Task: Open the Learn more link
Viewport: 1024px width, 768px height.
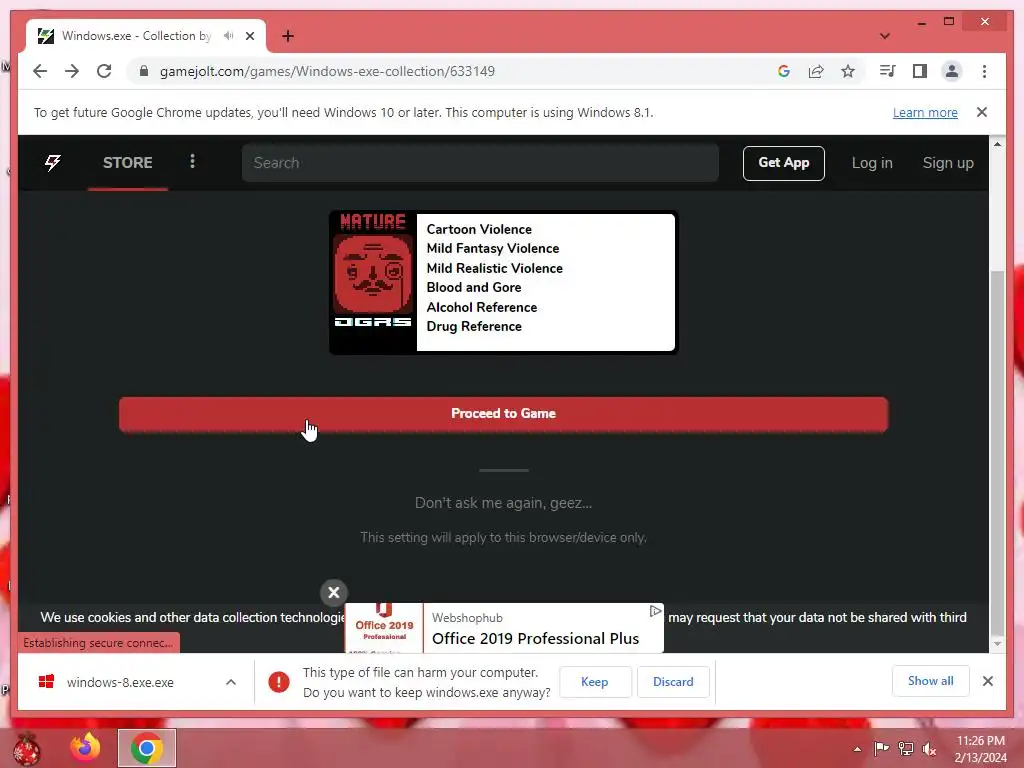Action: (925, 112)
